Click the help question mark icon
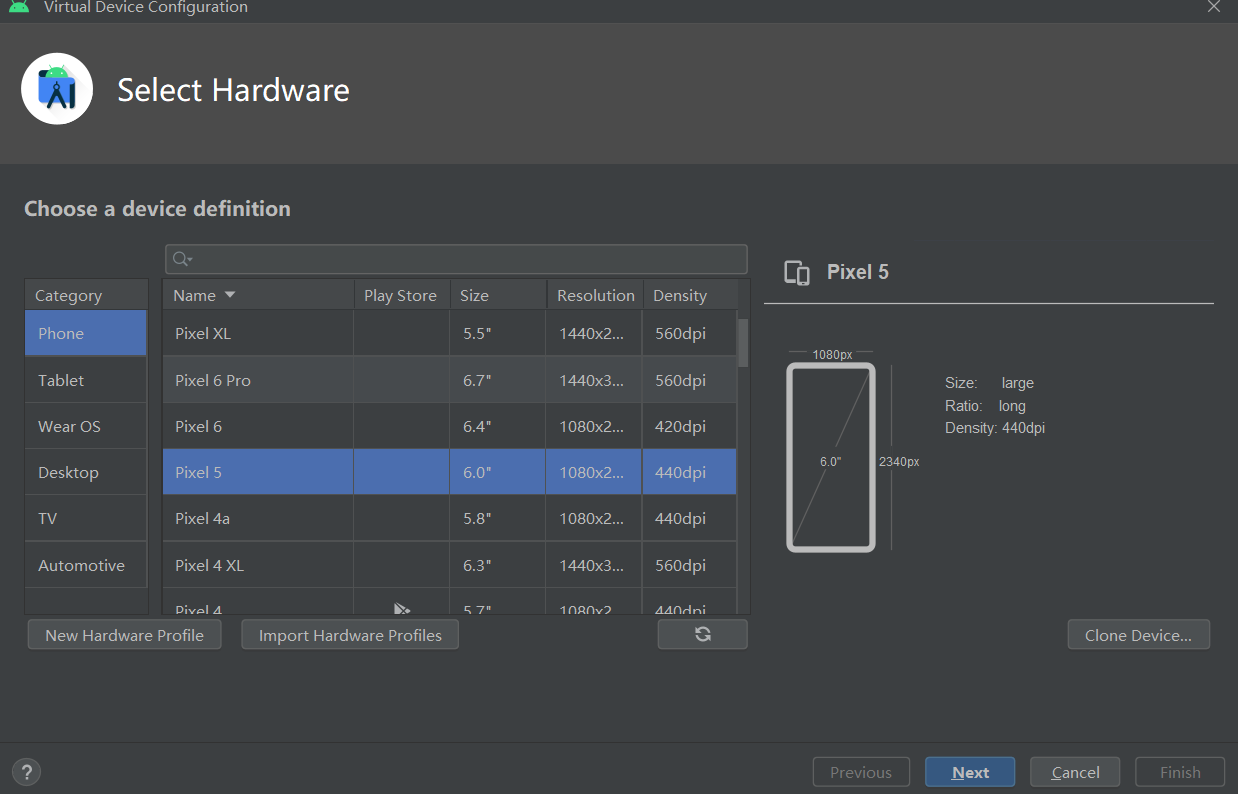 27,772
